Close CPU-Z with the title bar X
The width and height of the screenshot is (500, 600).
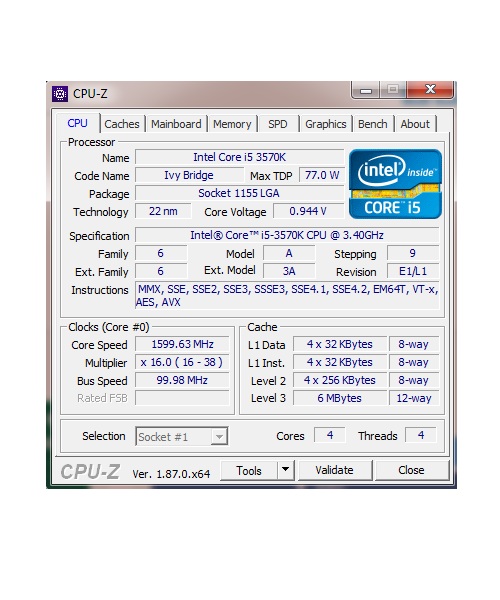(x=430, y=90)
